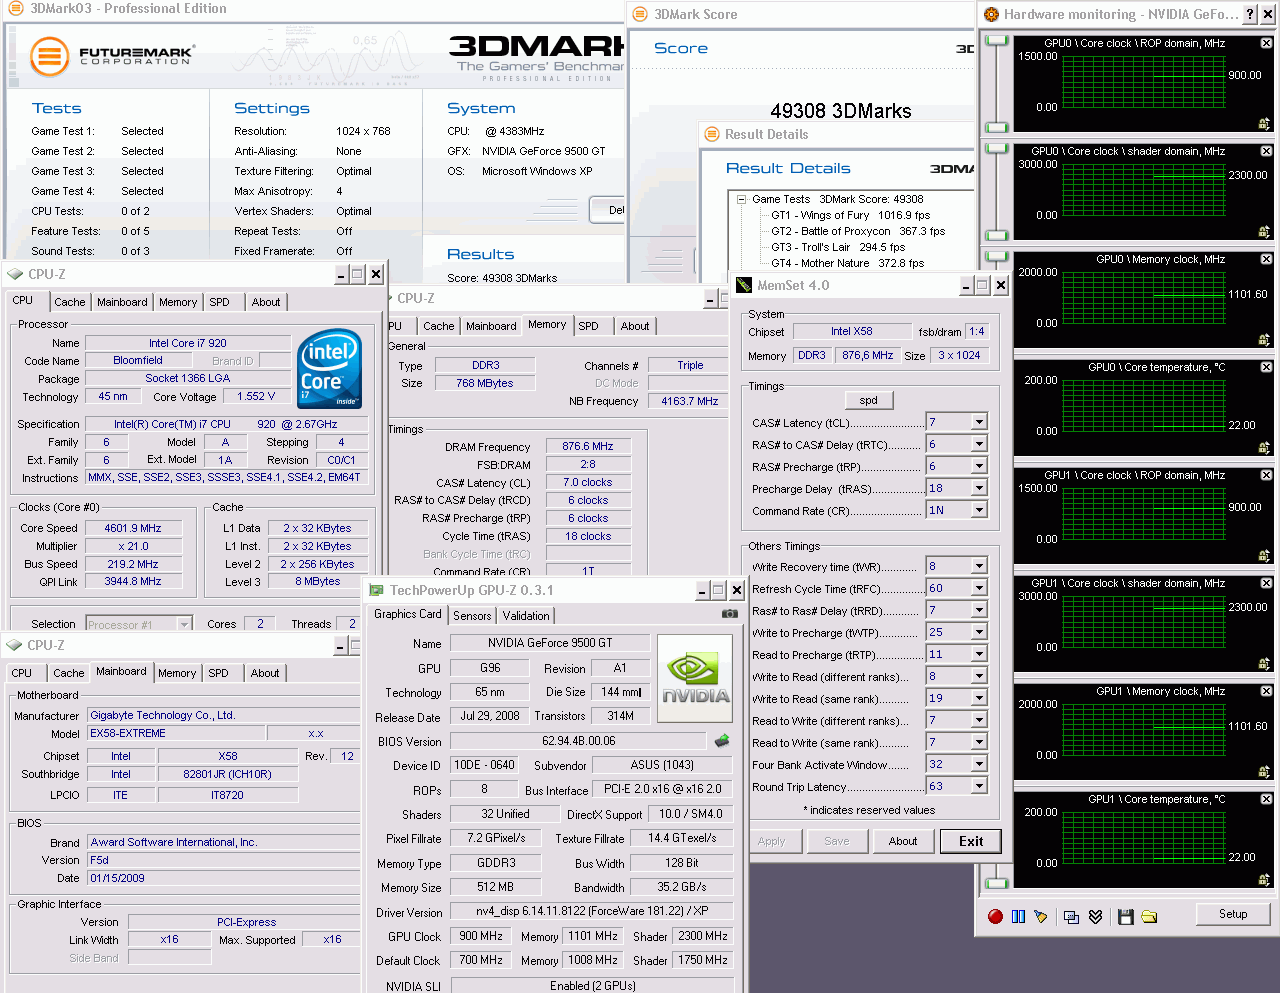Open Setup in Hardware monitoring

point(1233,914)
